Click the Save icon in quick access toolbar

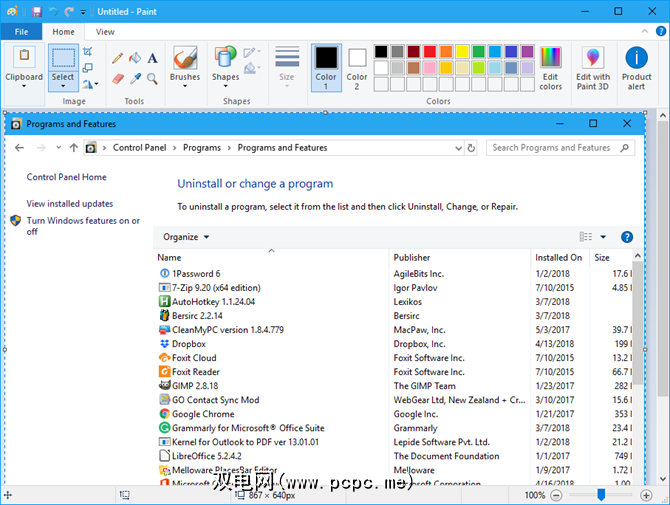tap(37, 12)
